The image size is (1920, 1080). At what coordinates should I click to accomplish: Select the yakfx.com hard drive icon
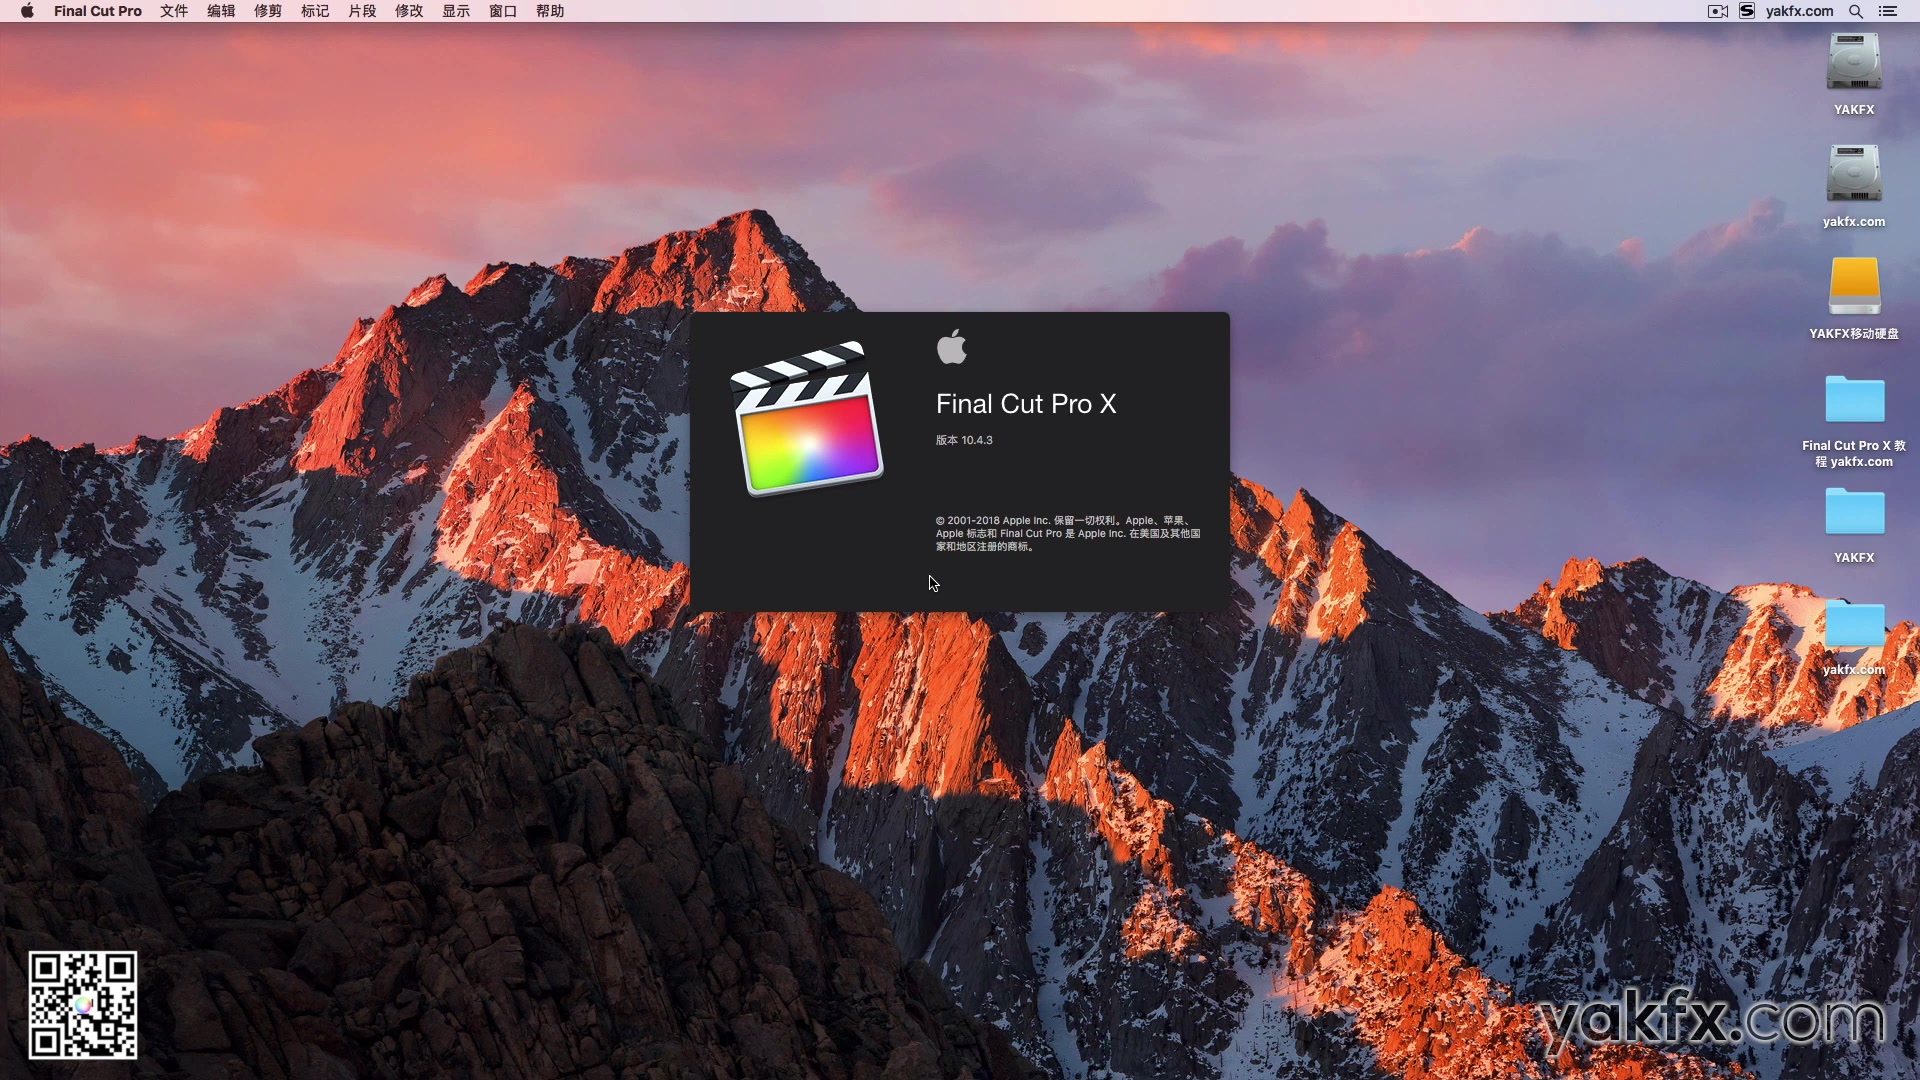[x=1854, y=174]
